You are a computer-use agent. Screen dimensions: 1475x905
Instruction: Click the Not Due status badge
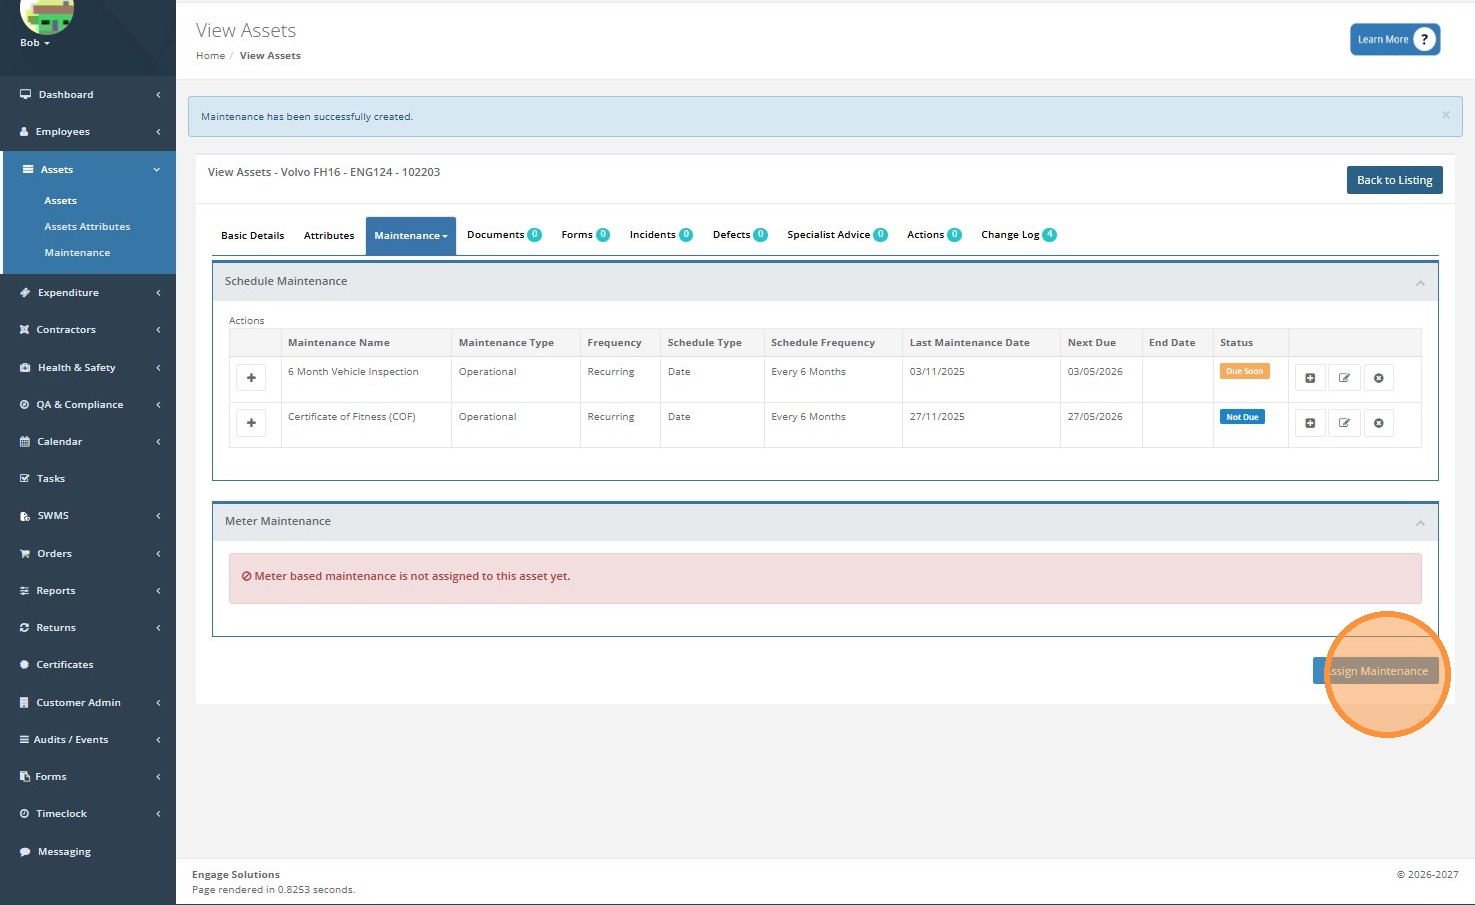tap(1242, 417)
